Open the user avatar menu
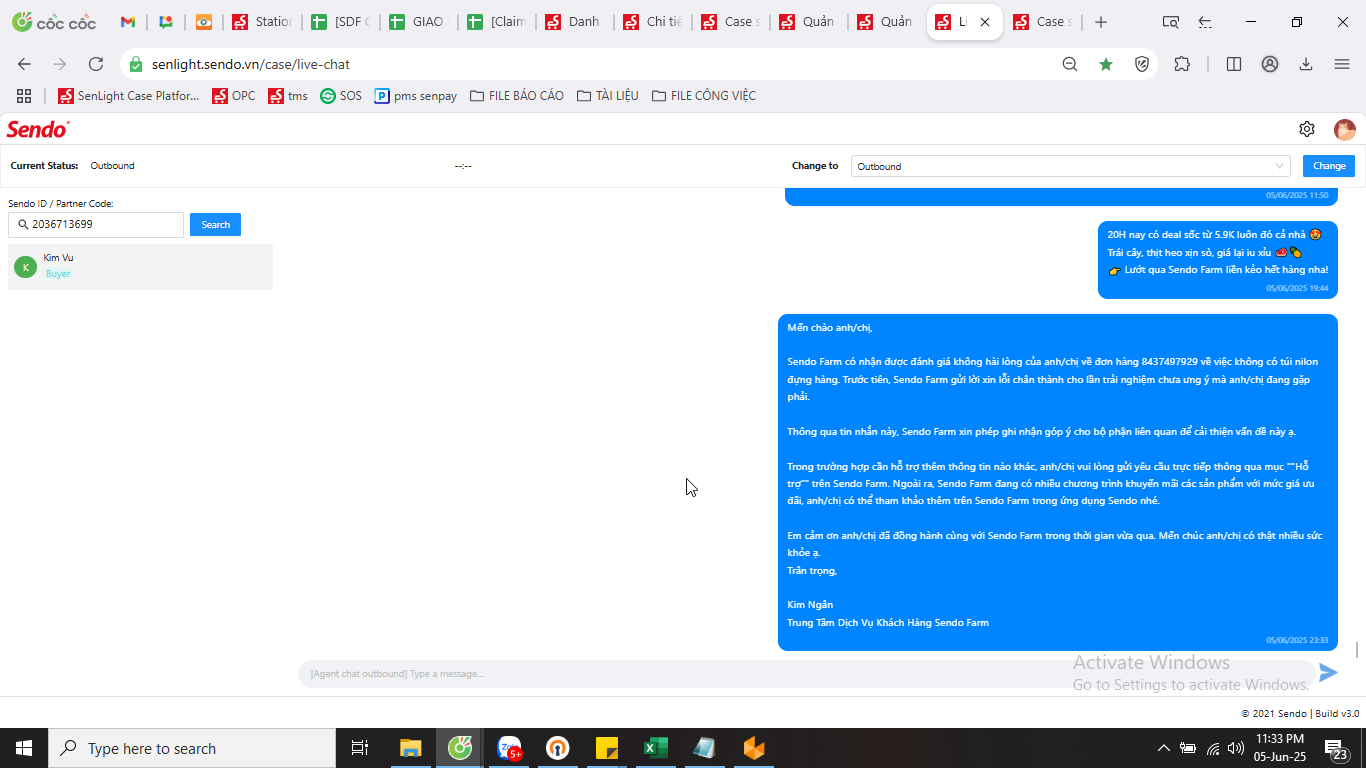This screenshot has height=768, width=1366. 1345,129
